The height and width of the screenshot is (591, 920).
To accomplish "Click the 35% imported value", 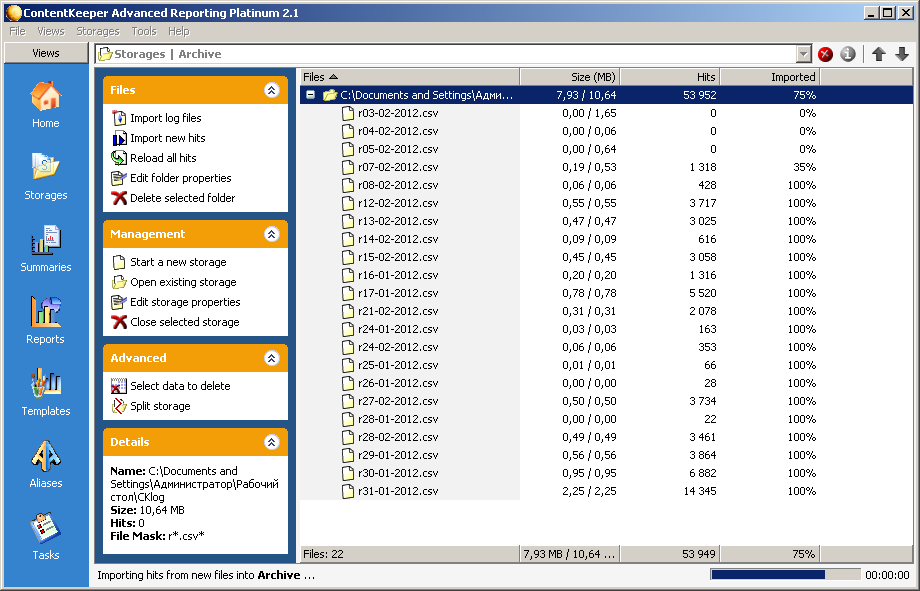I will 804,167.
